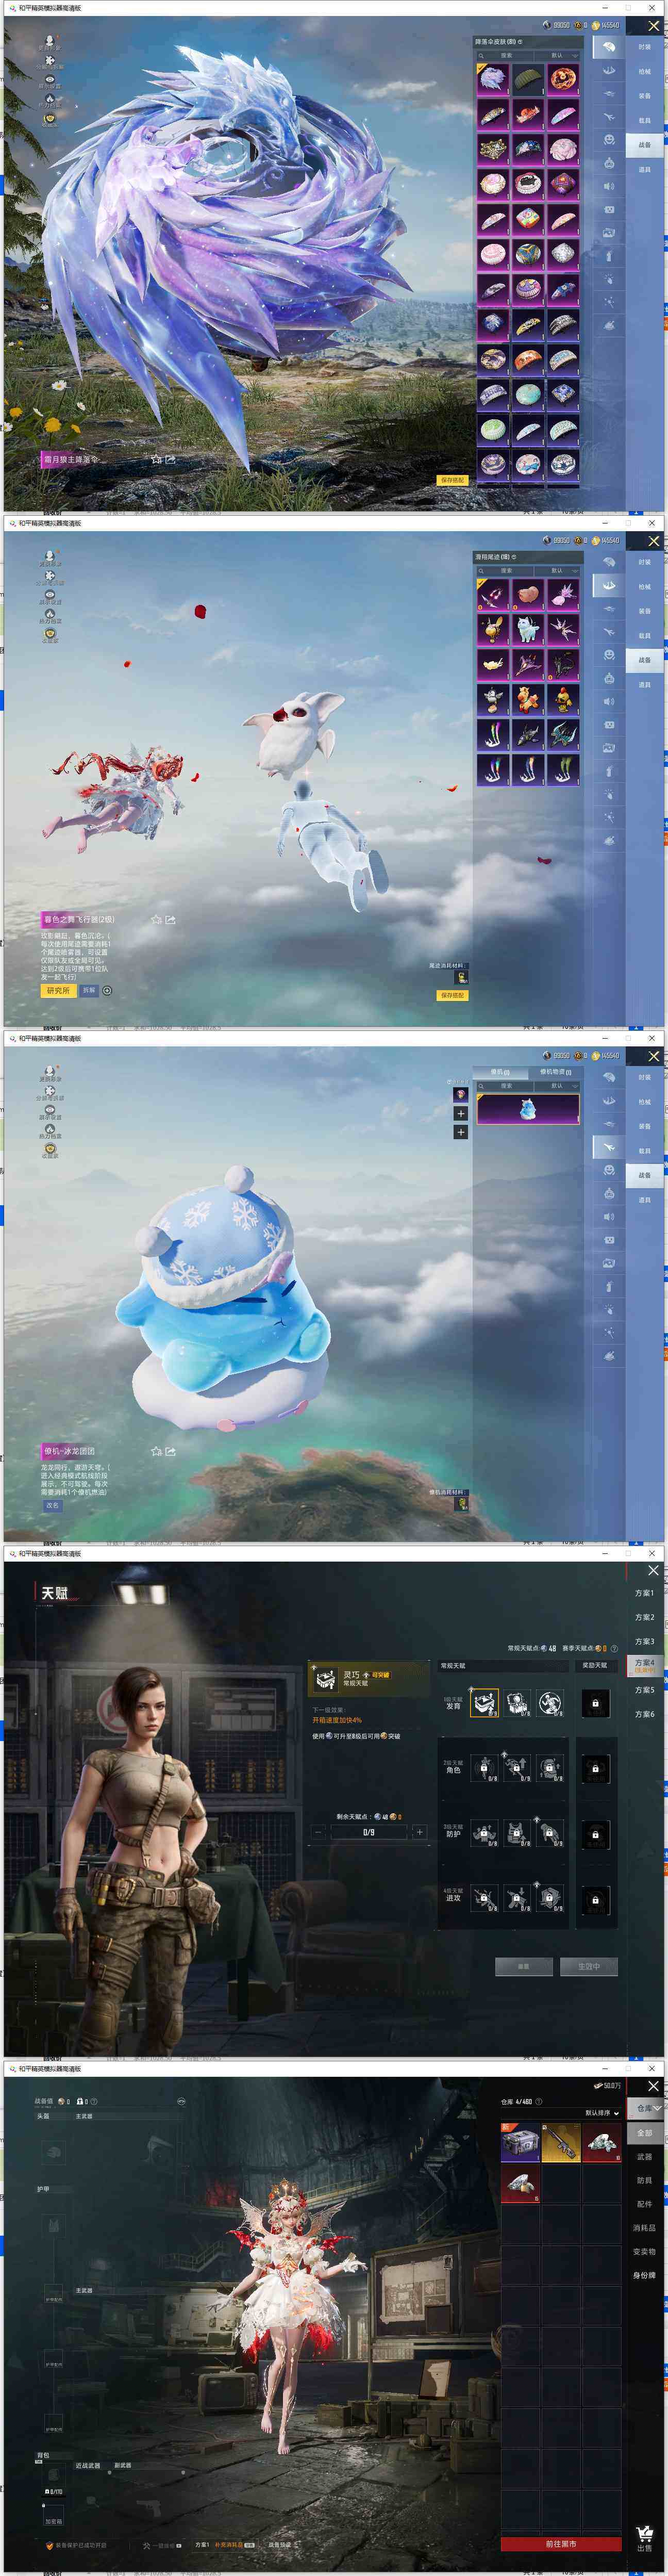Share the 霜月狼主降落伞 skin

click(170, 459)
